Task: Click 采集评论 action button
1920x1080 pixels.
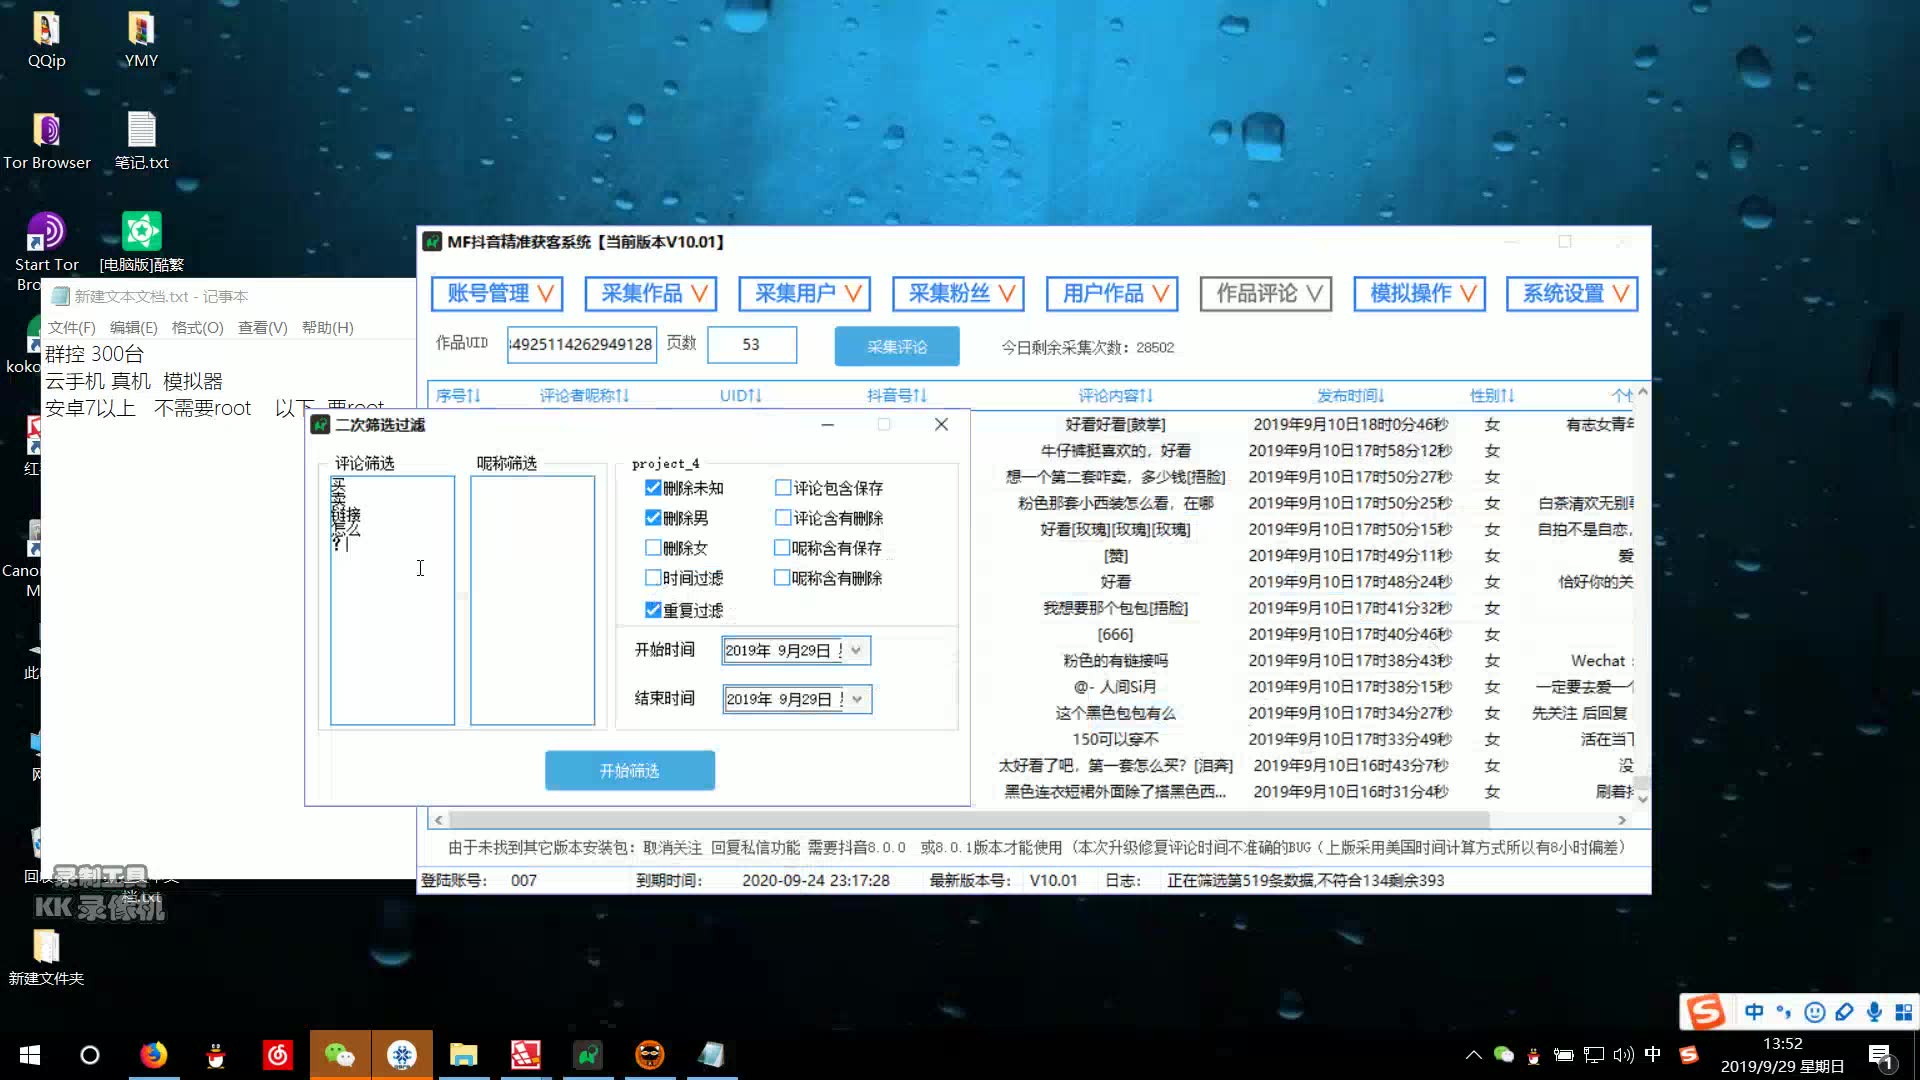Action: coord(897,345)
